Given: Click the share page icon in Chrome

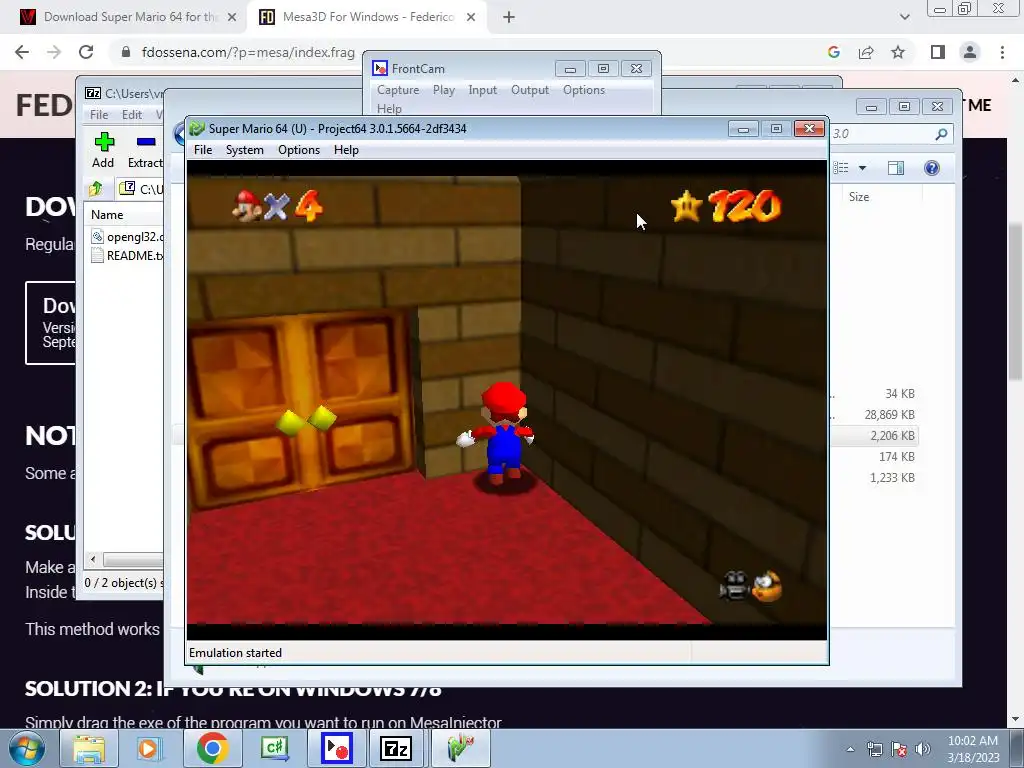Looking at the screenshot, I should click(x=866, y=52).
